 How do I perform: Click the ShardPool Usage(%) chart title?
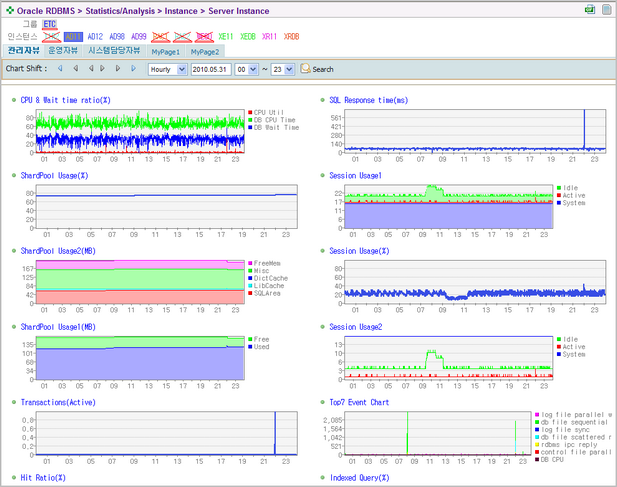(x=54, y=176)
